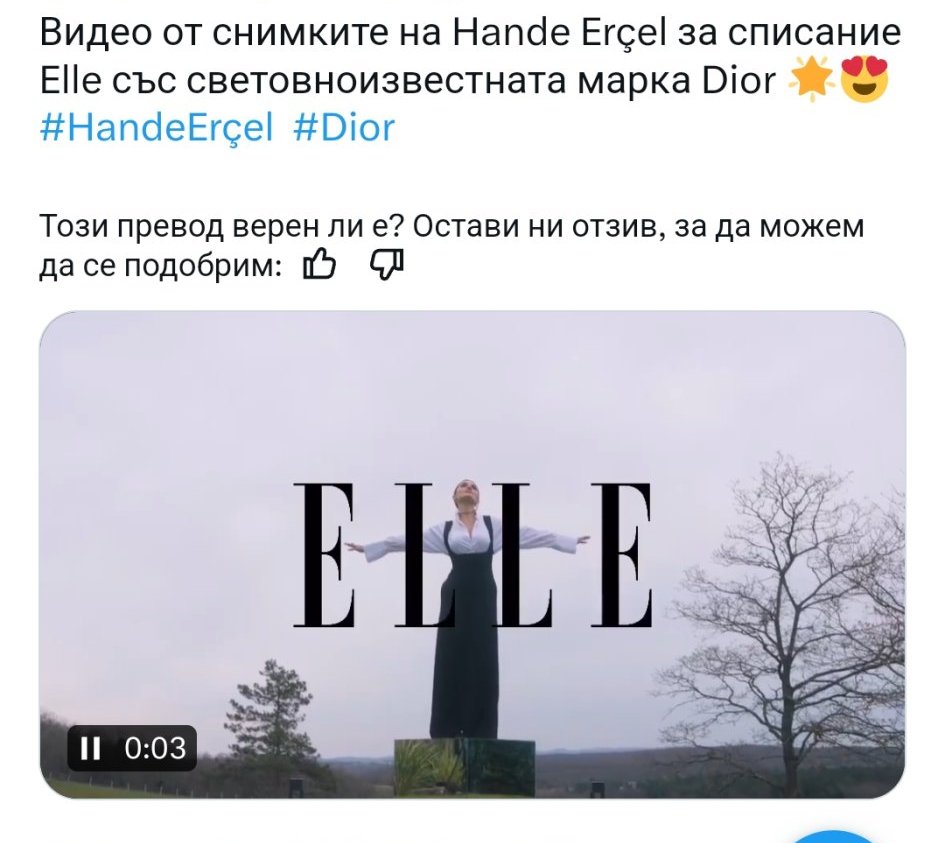Image resolution: width=945 pixels, height=843 pixels.
Task: Click the name 'Hande Erçel' in tweet text
Action: click(x=559, y=33)
